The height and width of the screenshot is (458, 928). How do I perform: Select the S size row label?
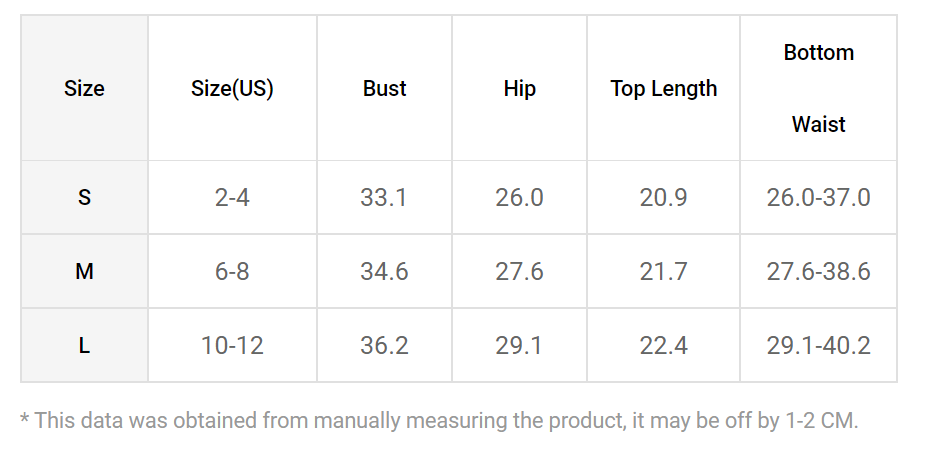[84, 197]
